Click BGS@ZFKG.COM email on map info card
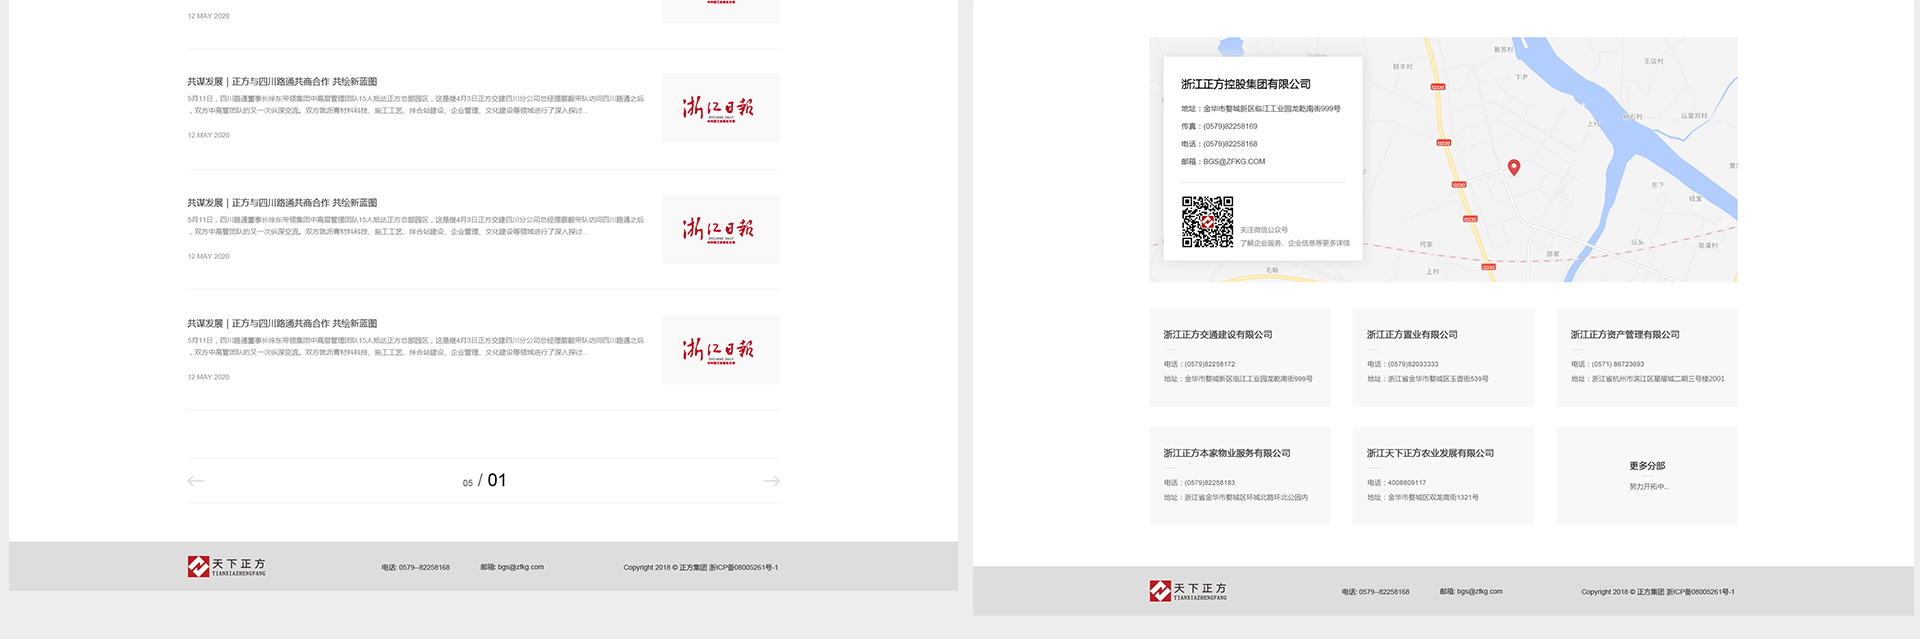Image resolution: width=1920 pixels, height=639 pixels. click(x=1233, y=161)
